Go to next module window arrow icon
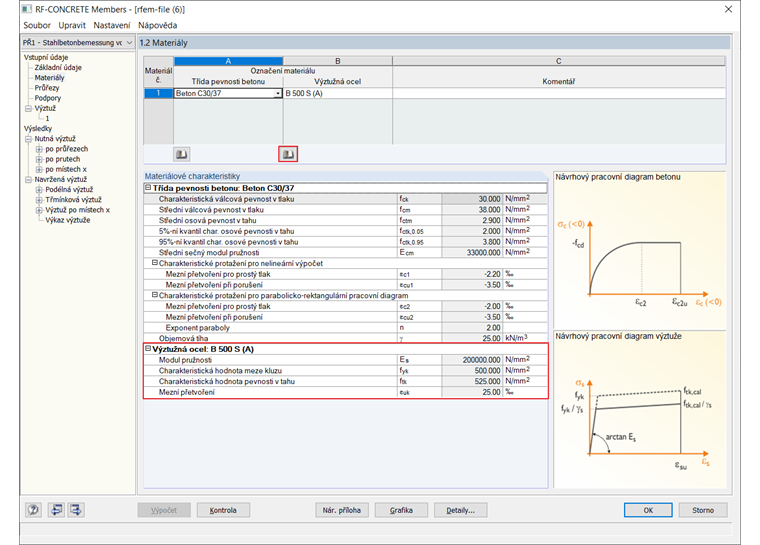Image resolution: width=760 pixels, height=545 pixels. [76, 510]
